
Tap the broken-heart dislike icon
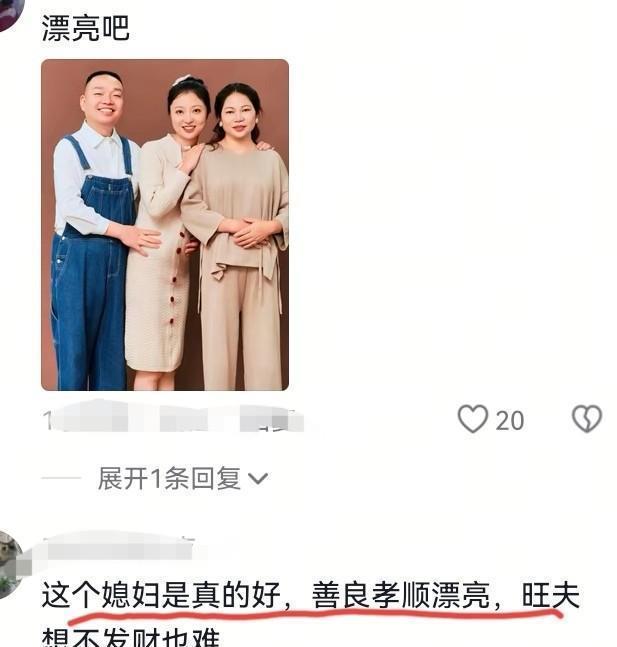pyautogui.click(x=586, y=419)
